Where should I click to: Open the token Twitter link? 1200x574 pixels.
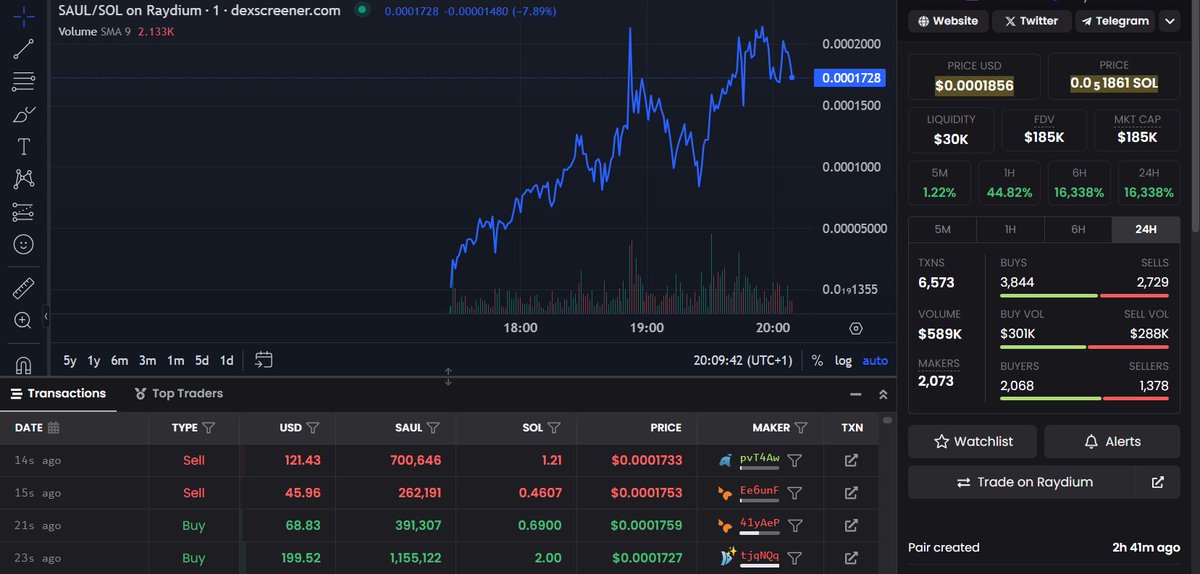tap(1031, 20)
